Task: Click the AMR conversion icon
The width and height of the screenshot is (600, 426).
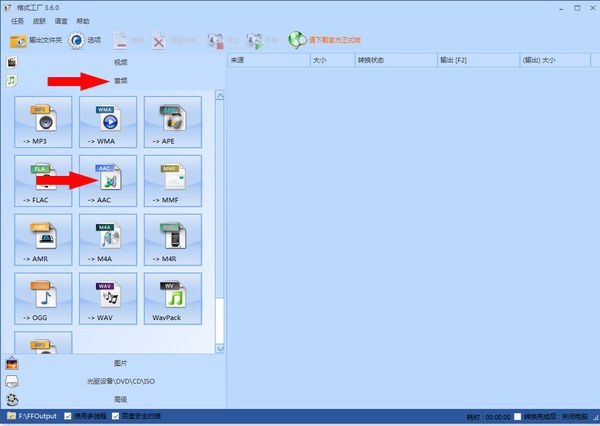Action: click(x=42, y=240)
